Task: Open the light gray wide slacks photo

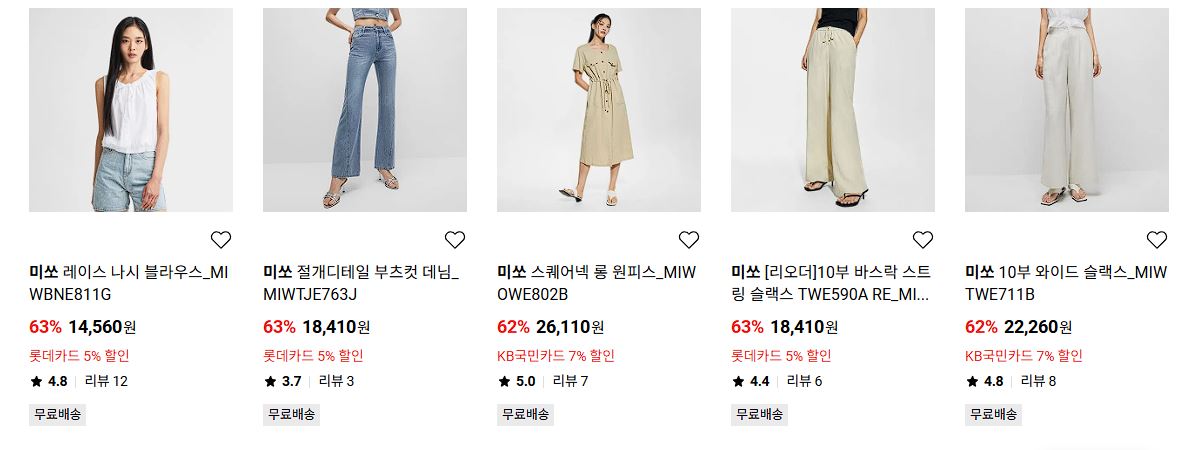Action: [x=1067, y=110]
